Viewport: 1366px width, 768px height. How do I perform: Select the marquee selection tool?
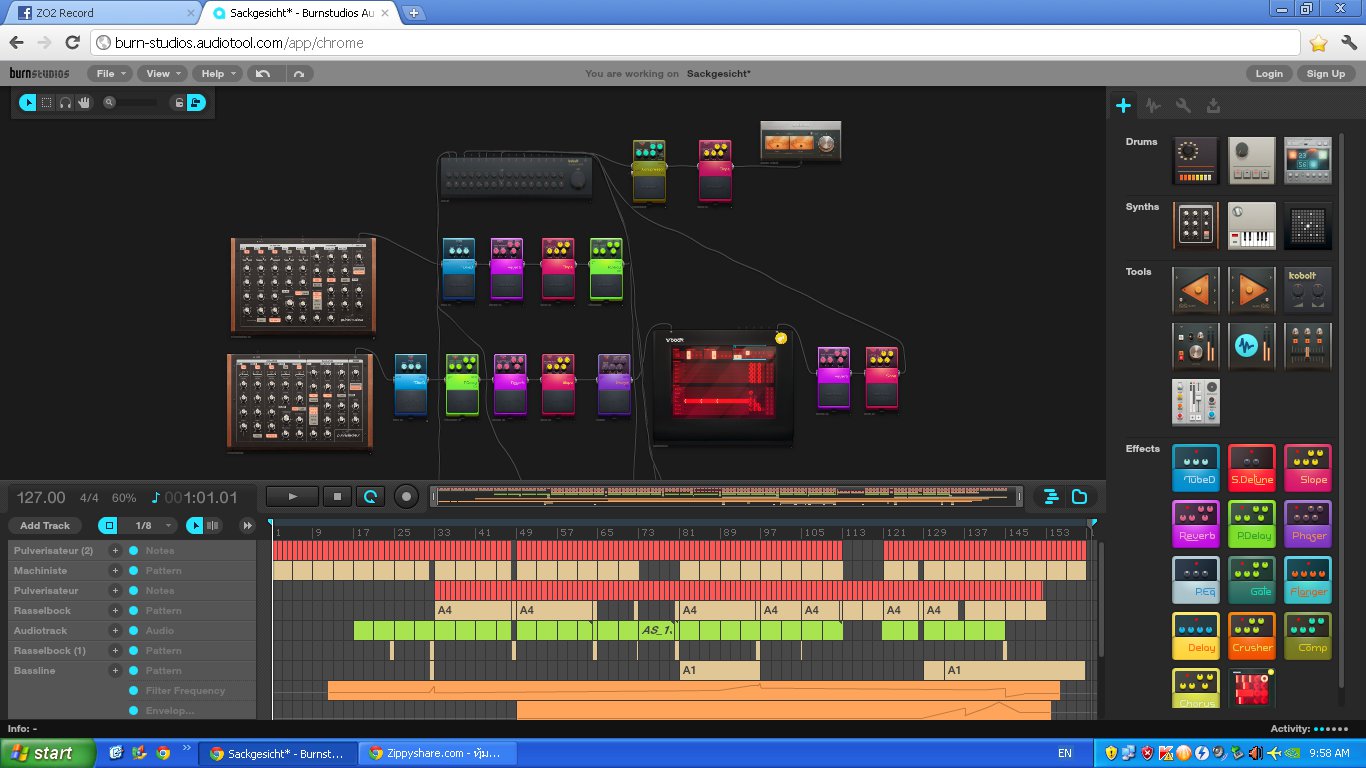(x=46, y=102)
